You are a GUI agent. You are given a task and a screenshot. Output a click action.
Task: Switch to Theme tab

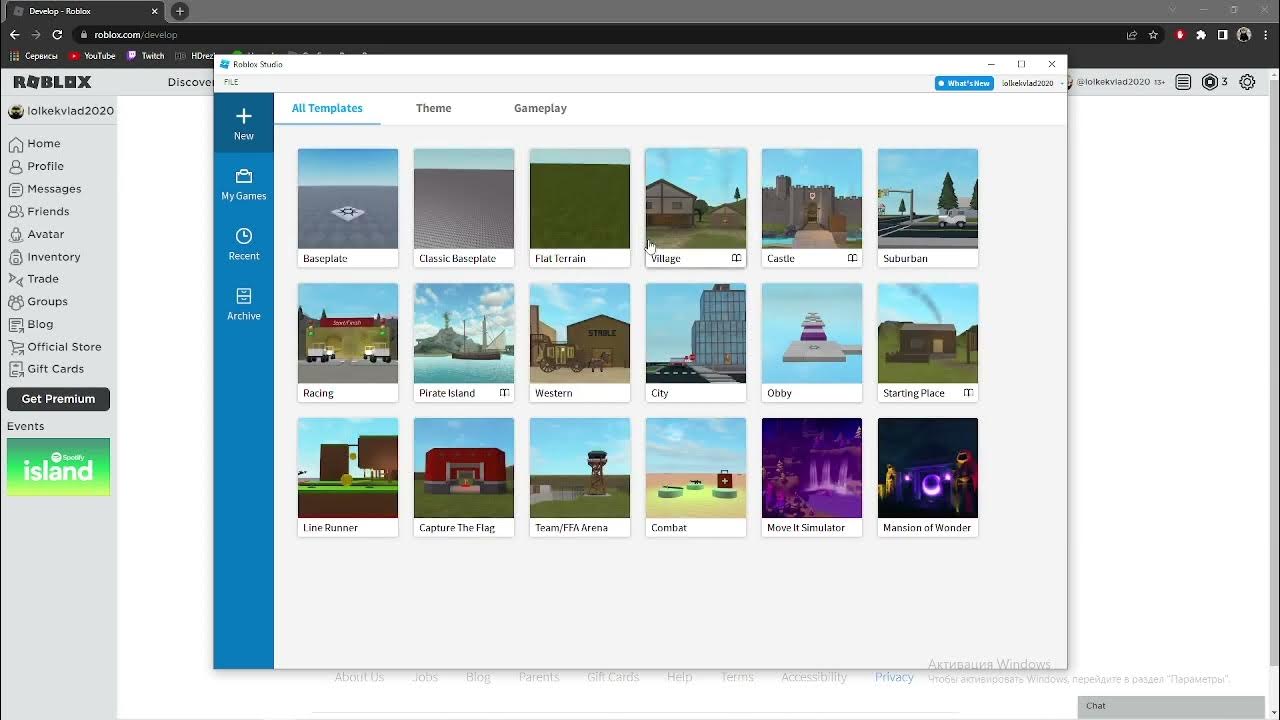(433, 108)
